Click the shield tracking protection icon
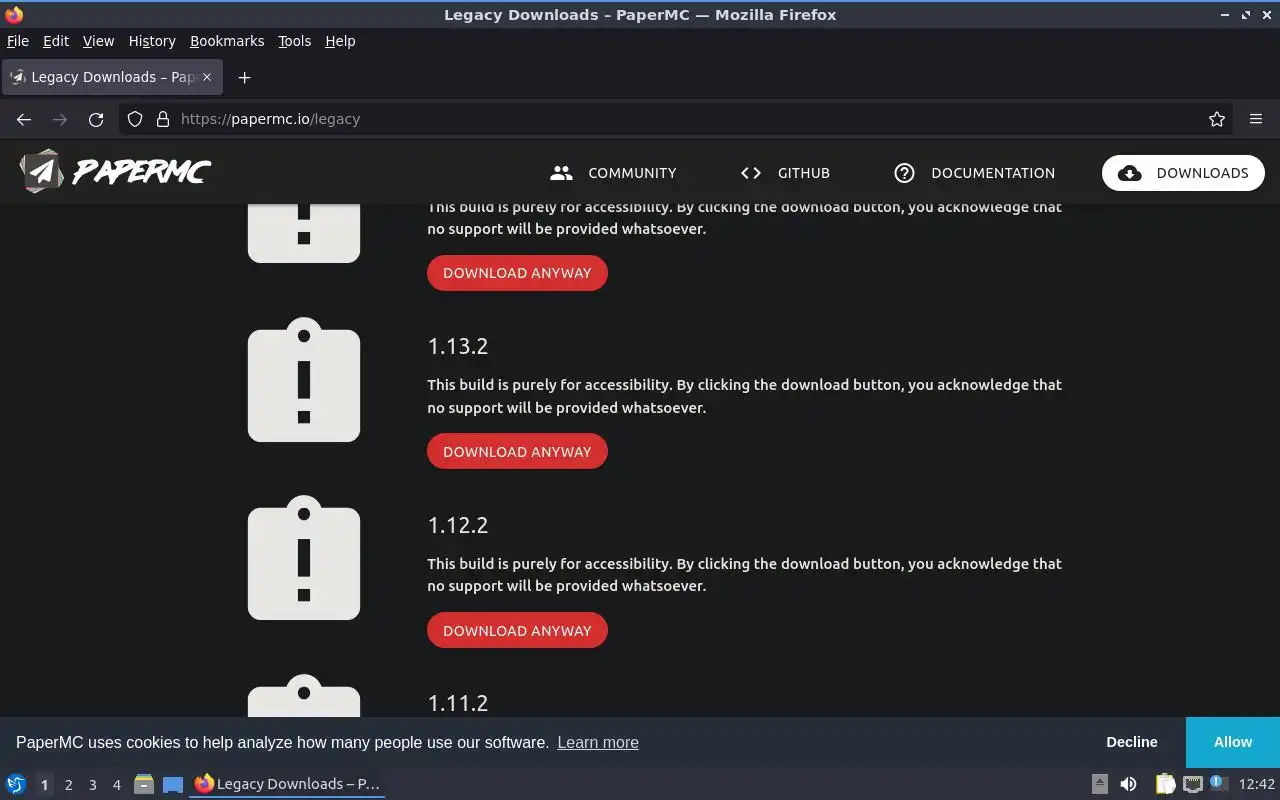The image size is (1280, 800). click(x=135, y=119)
